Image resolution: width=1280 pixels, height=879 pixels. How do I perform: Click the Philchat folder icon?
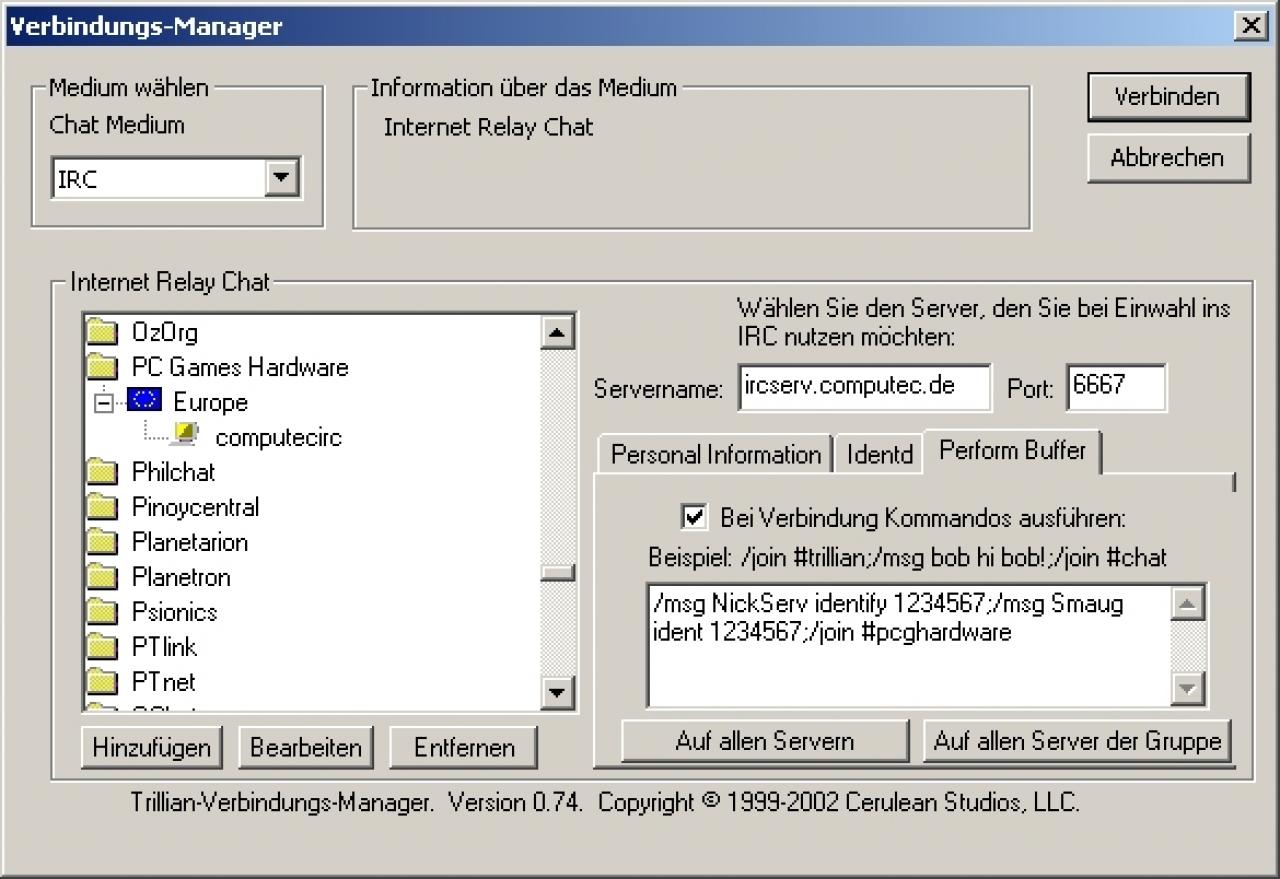point(101,472)
